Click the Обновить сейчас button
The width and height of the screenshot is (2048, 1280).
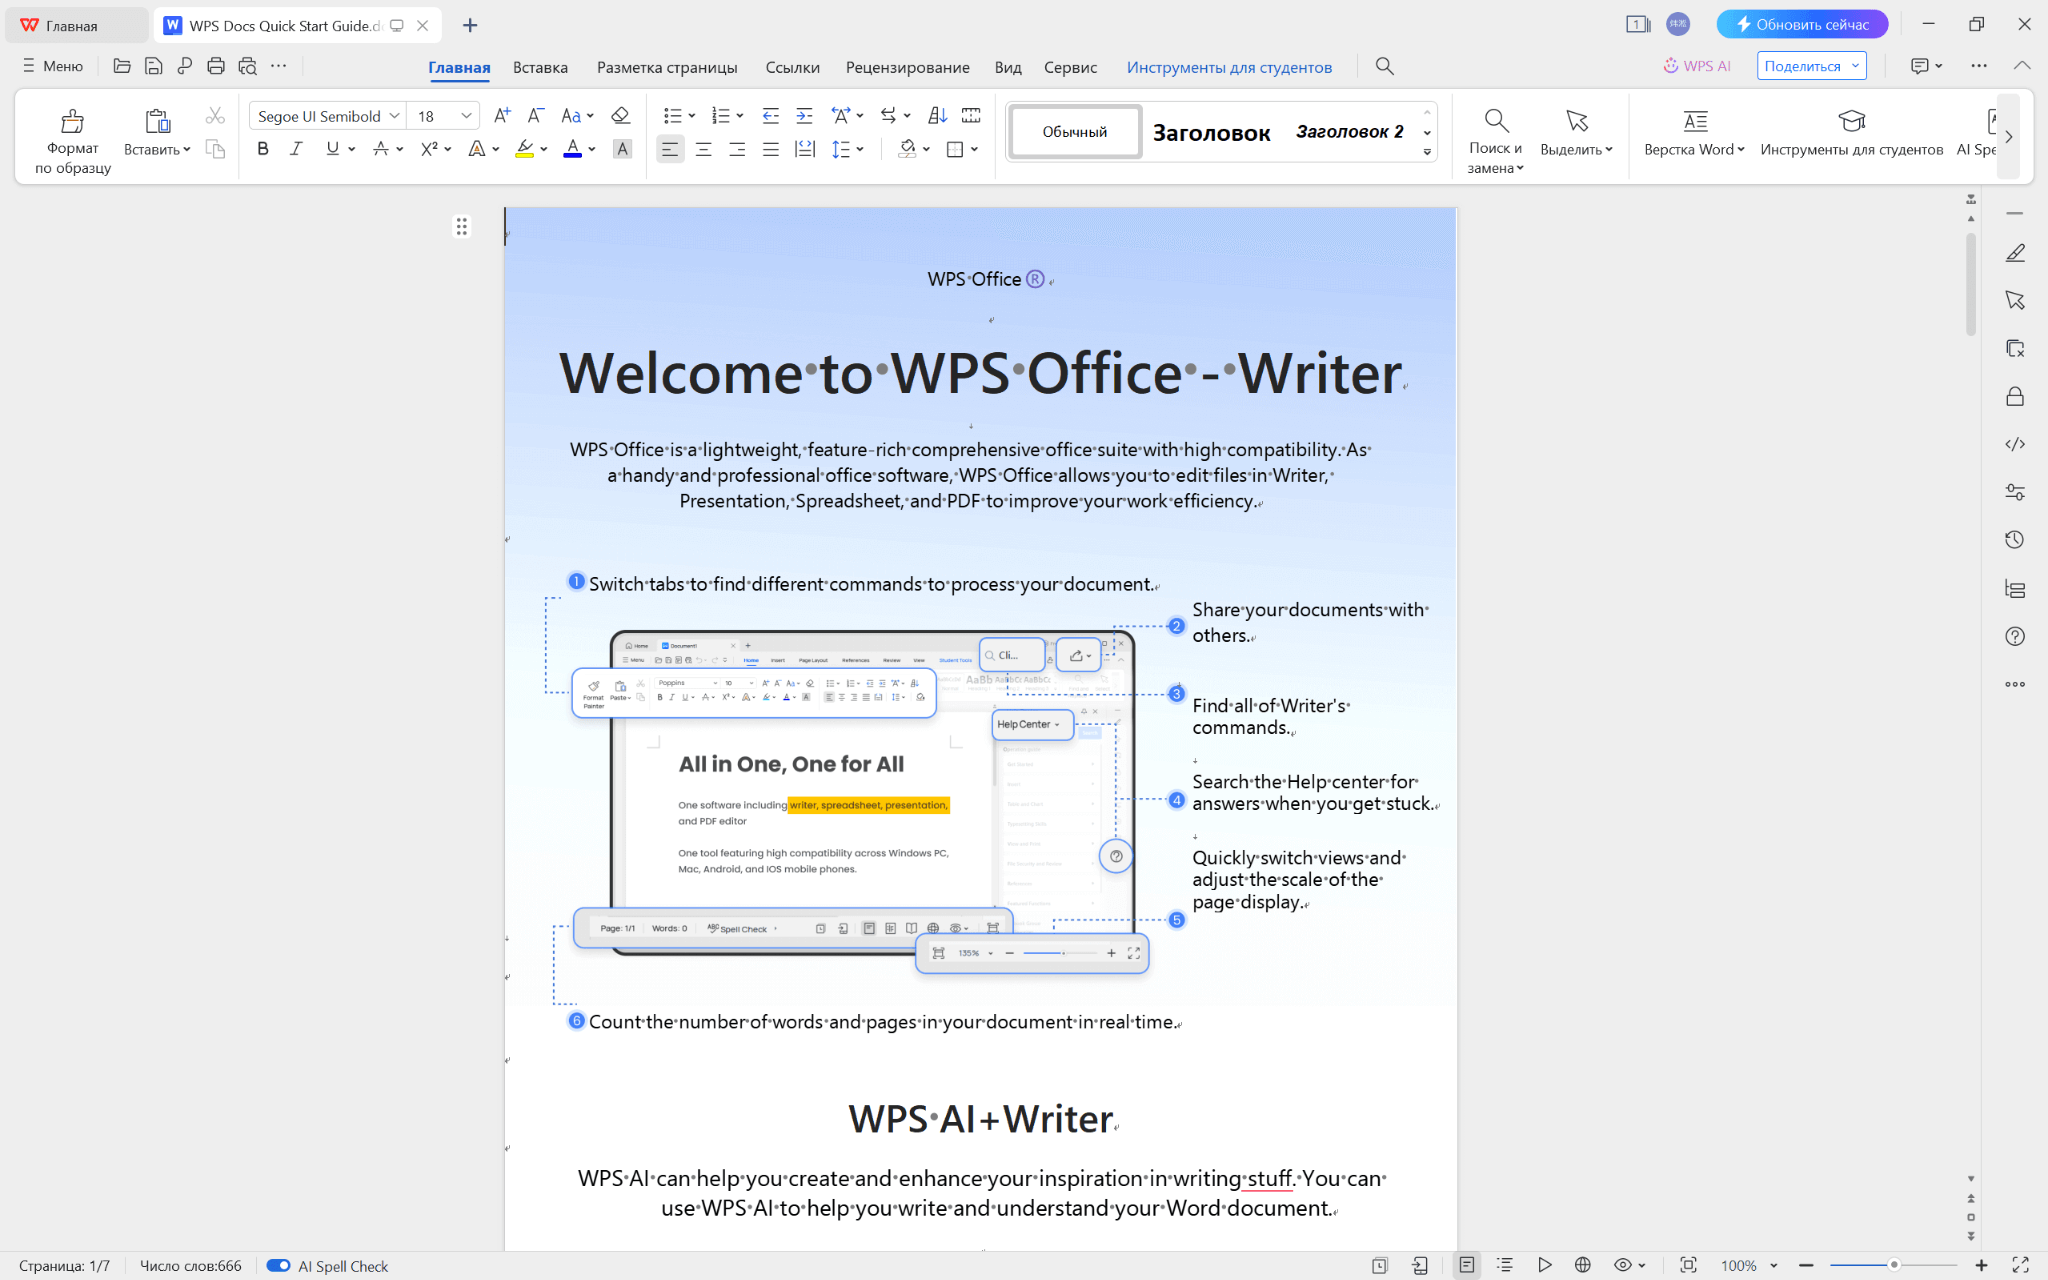[x=1801, y=24]
